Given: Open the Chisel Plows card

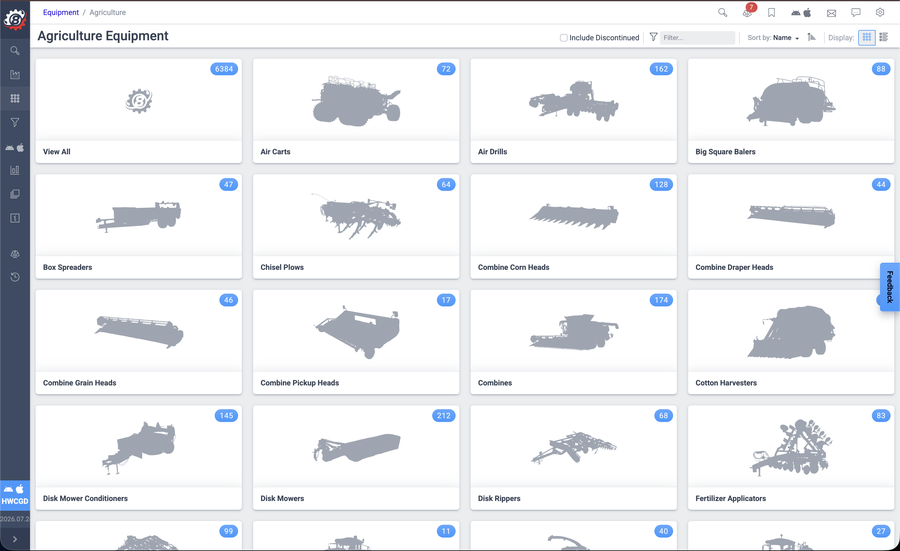Looking at the screenshot, I should coord(356,226).
